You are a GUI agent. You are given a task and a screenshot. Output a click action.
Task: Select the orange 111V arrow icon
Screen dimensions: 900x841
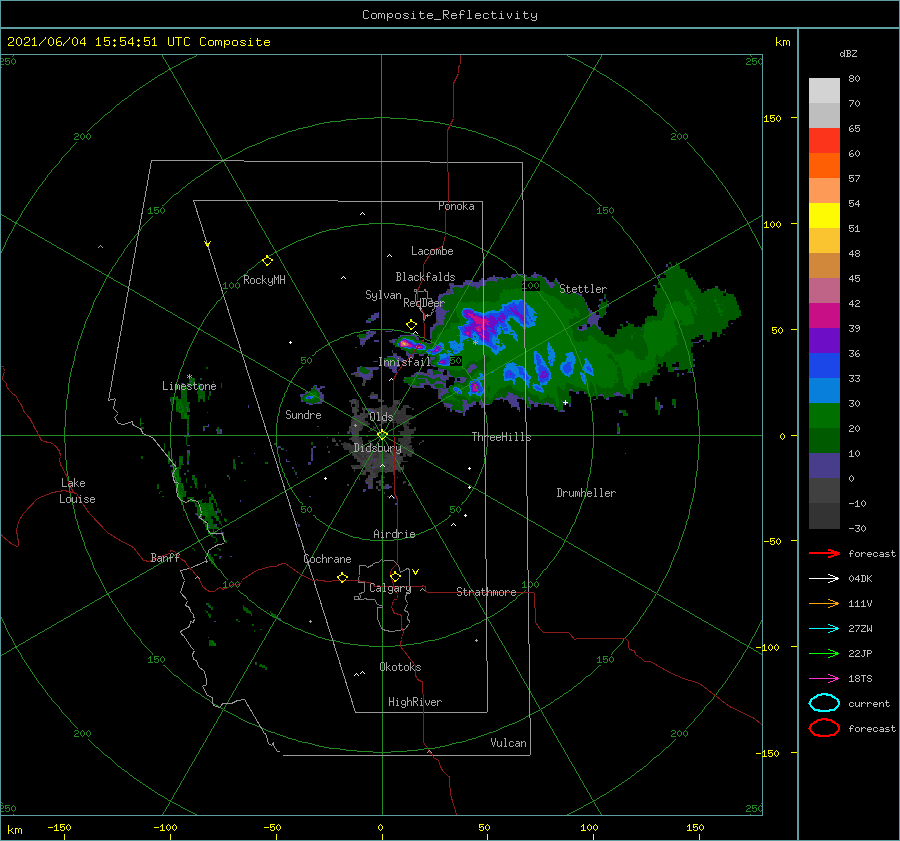tap(824, 603)
